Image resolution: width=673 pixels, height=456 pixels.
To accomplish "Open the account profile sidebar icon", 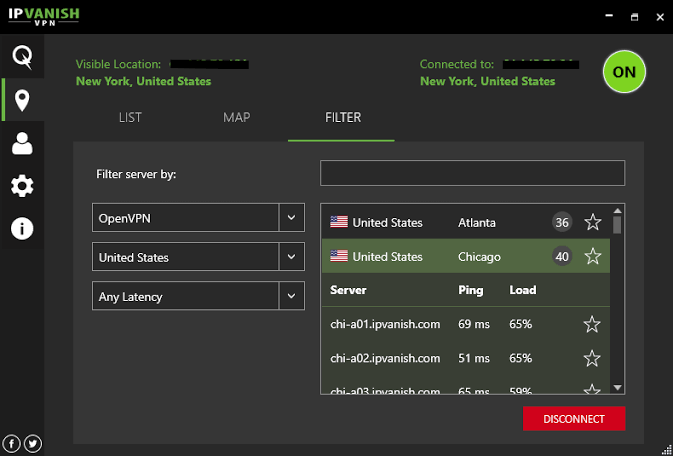I will tap(21, 143).
